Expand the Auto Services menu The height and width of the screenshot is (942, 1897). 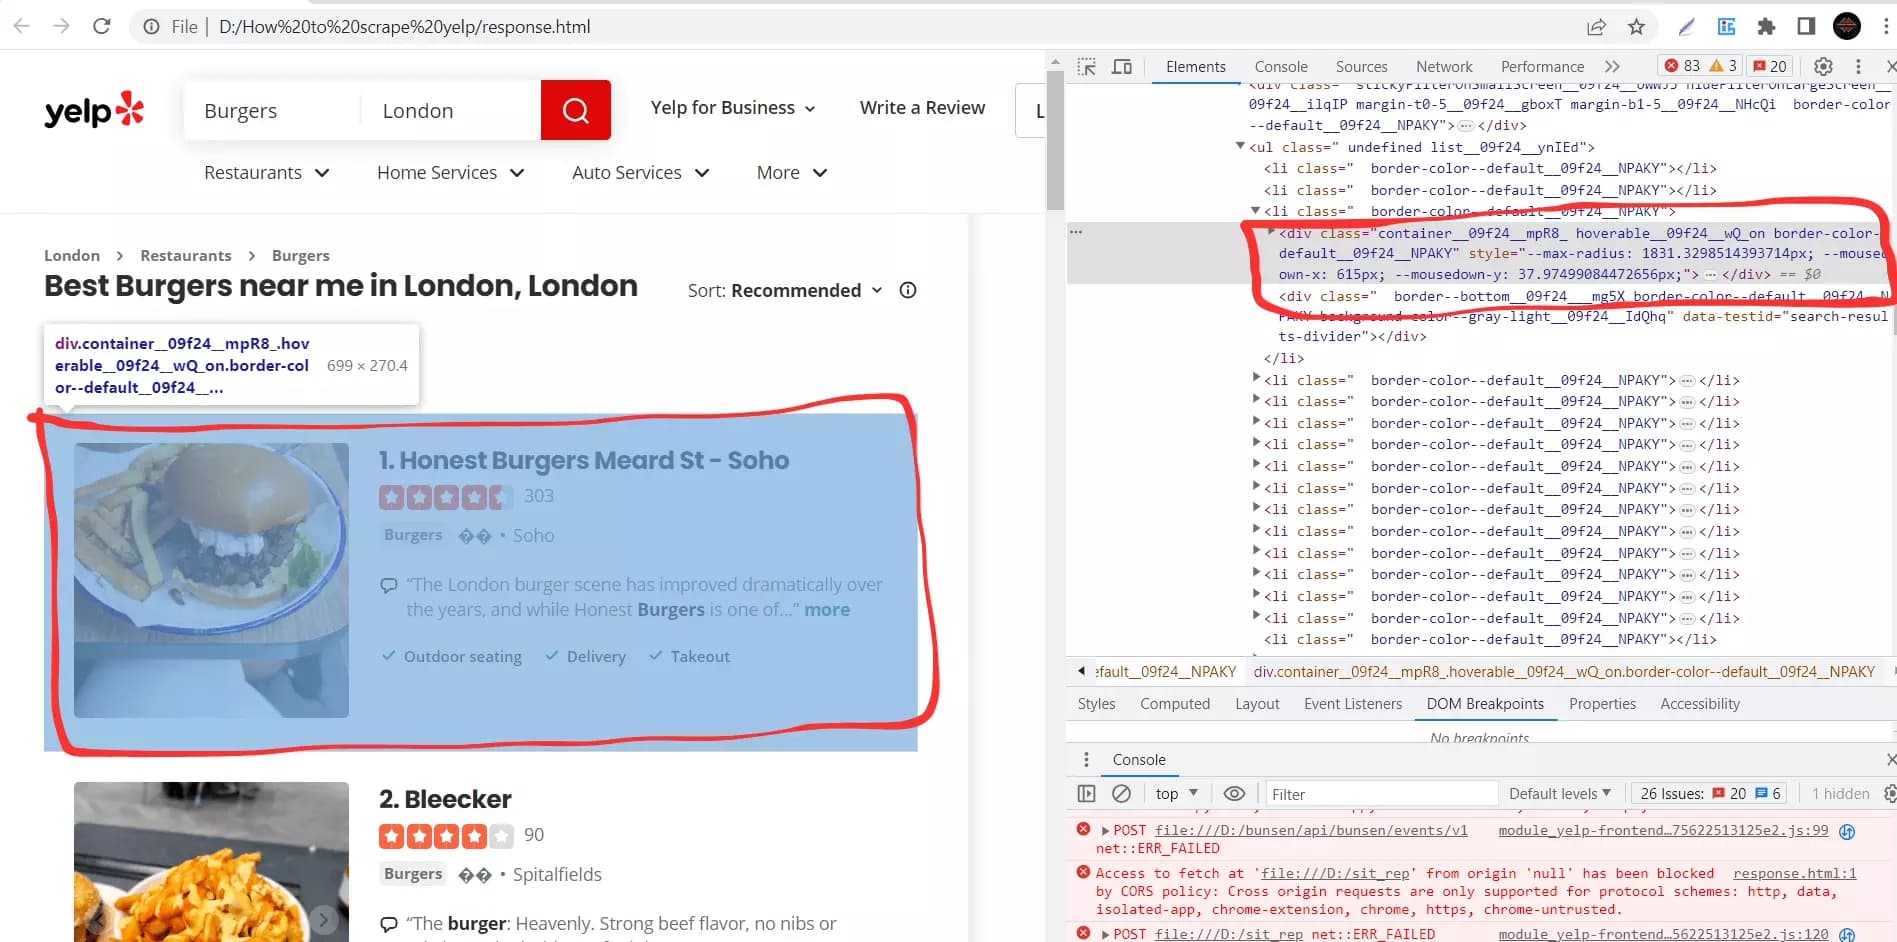pyautogui.click(x=641, y=173)
